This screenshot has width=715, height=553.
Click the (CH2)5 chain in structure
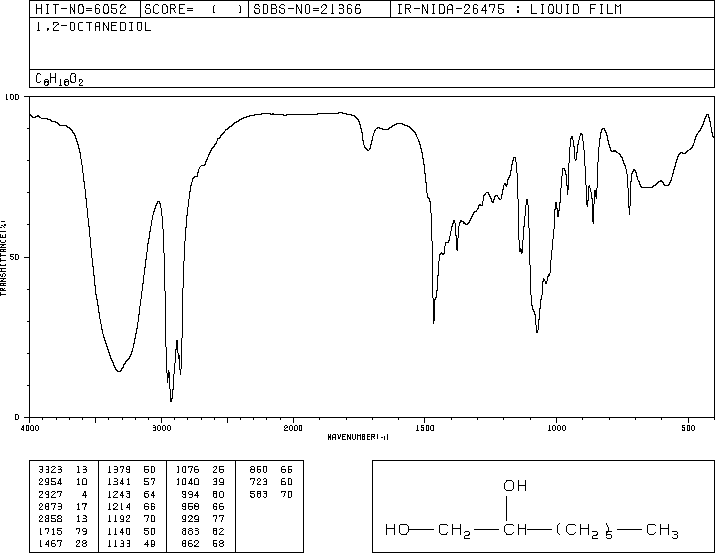(x=584, y=531)
